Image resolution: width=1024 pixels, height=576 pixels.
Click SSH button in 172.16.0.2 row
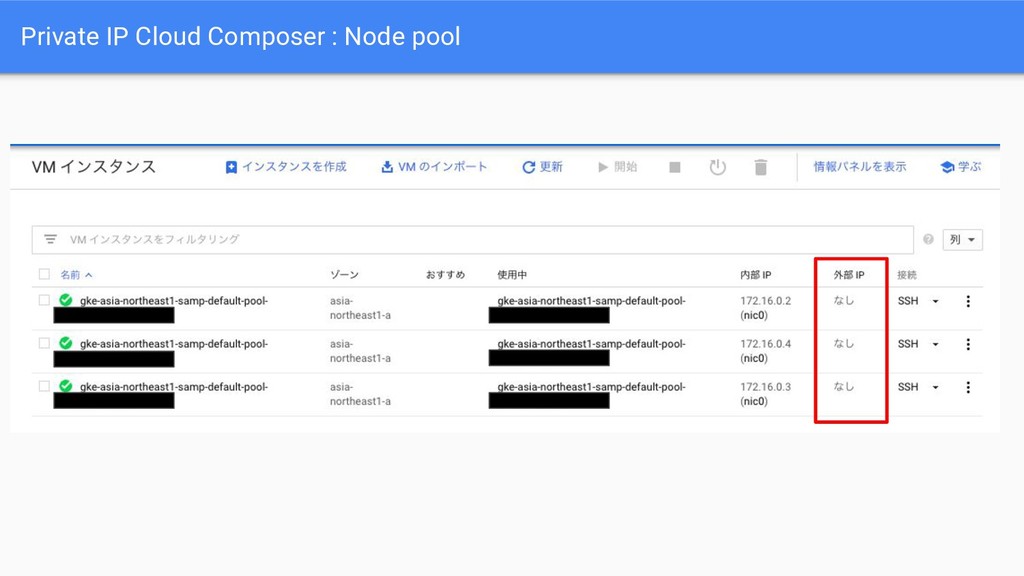[x=908, y=301]
